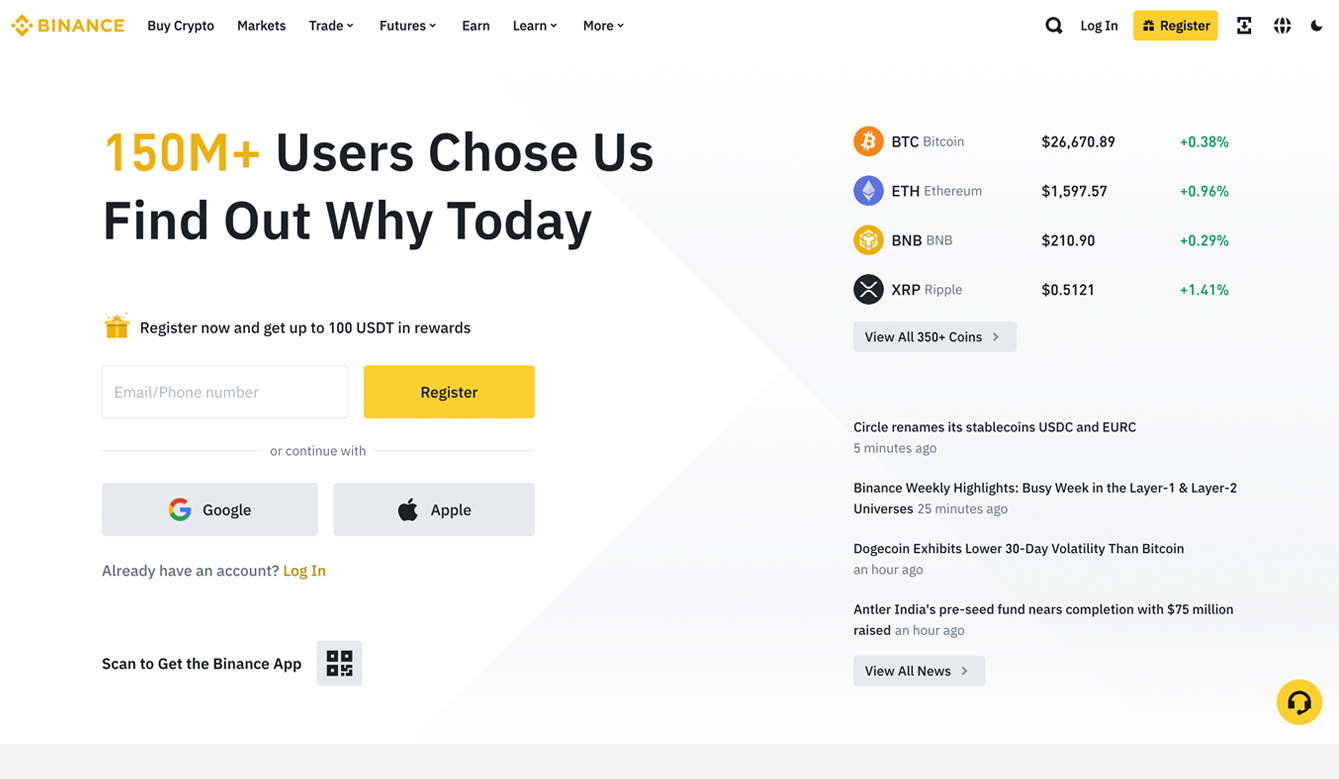
Task: Click the XRP Ripple coin icon
Action: pos(868,289)
